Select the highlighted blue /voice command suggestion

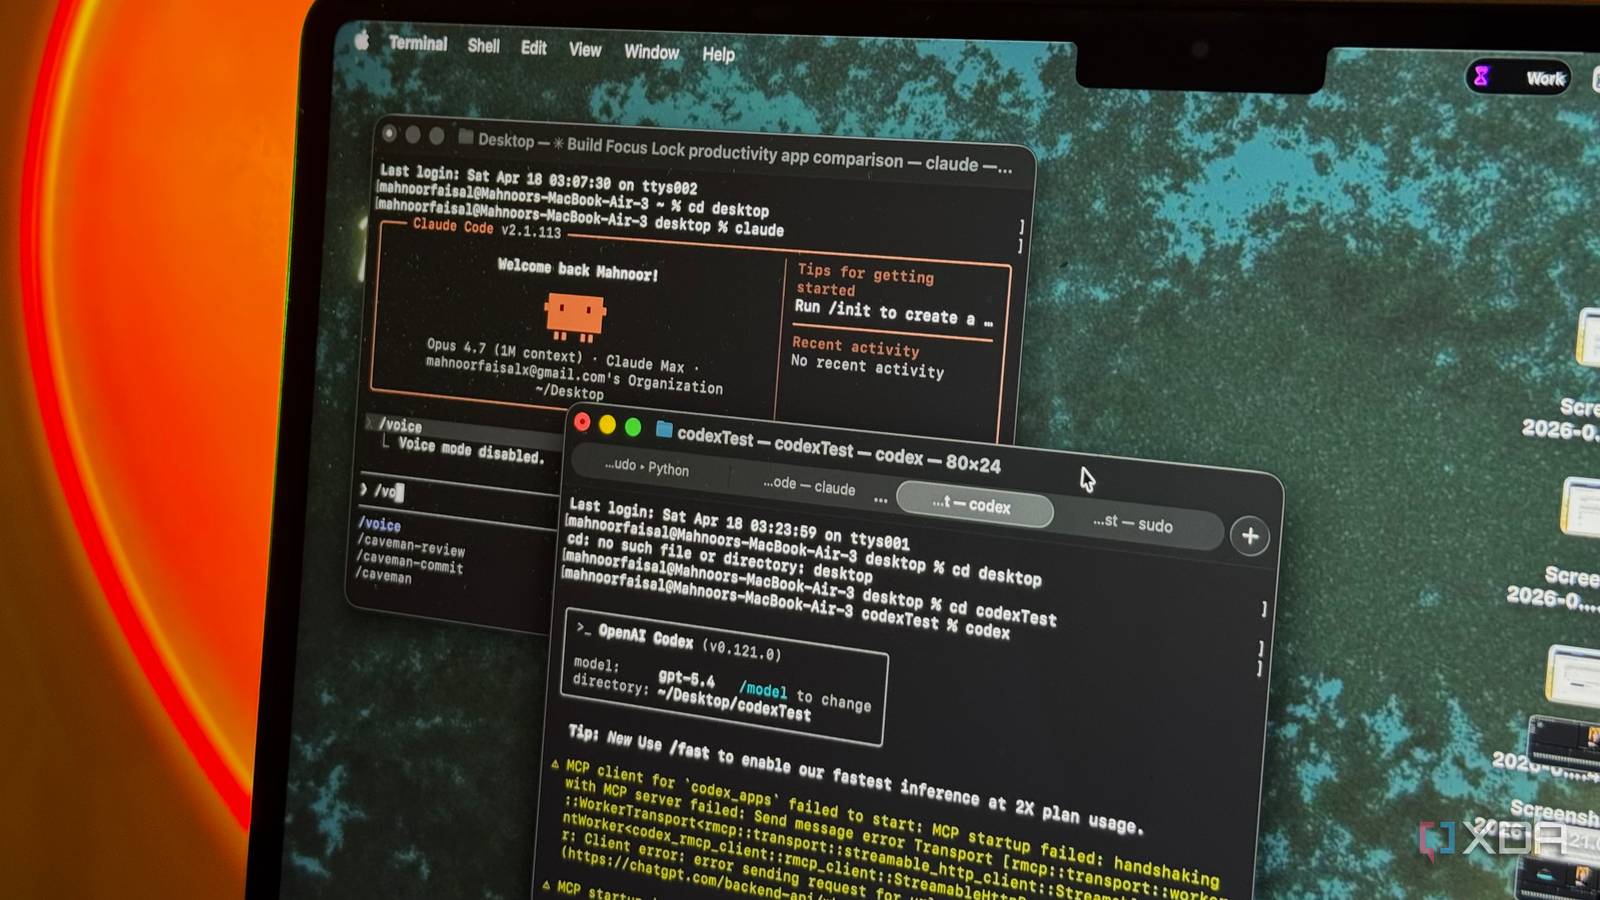[380, 524]
